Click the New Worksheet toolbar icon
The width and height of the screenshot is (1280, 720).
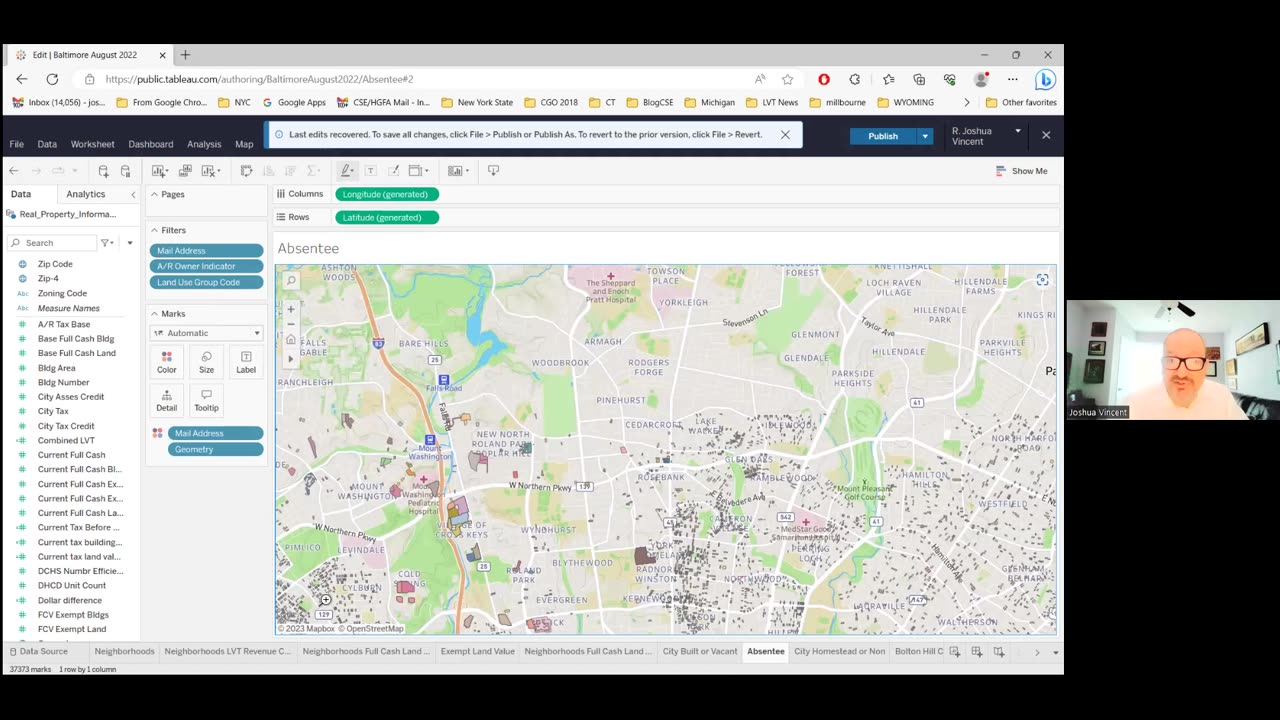tap(158, 171)
